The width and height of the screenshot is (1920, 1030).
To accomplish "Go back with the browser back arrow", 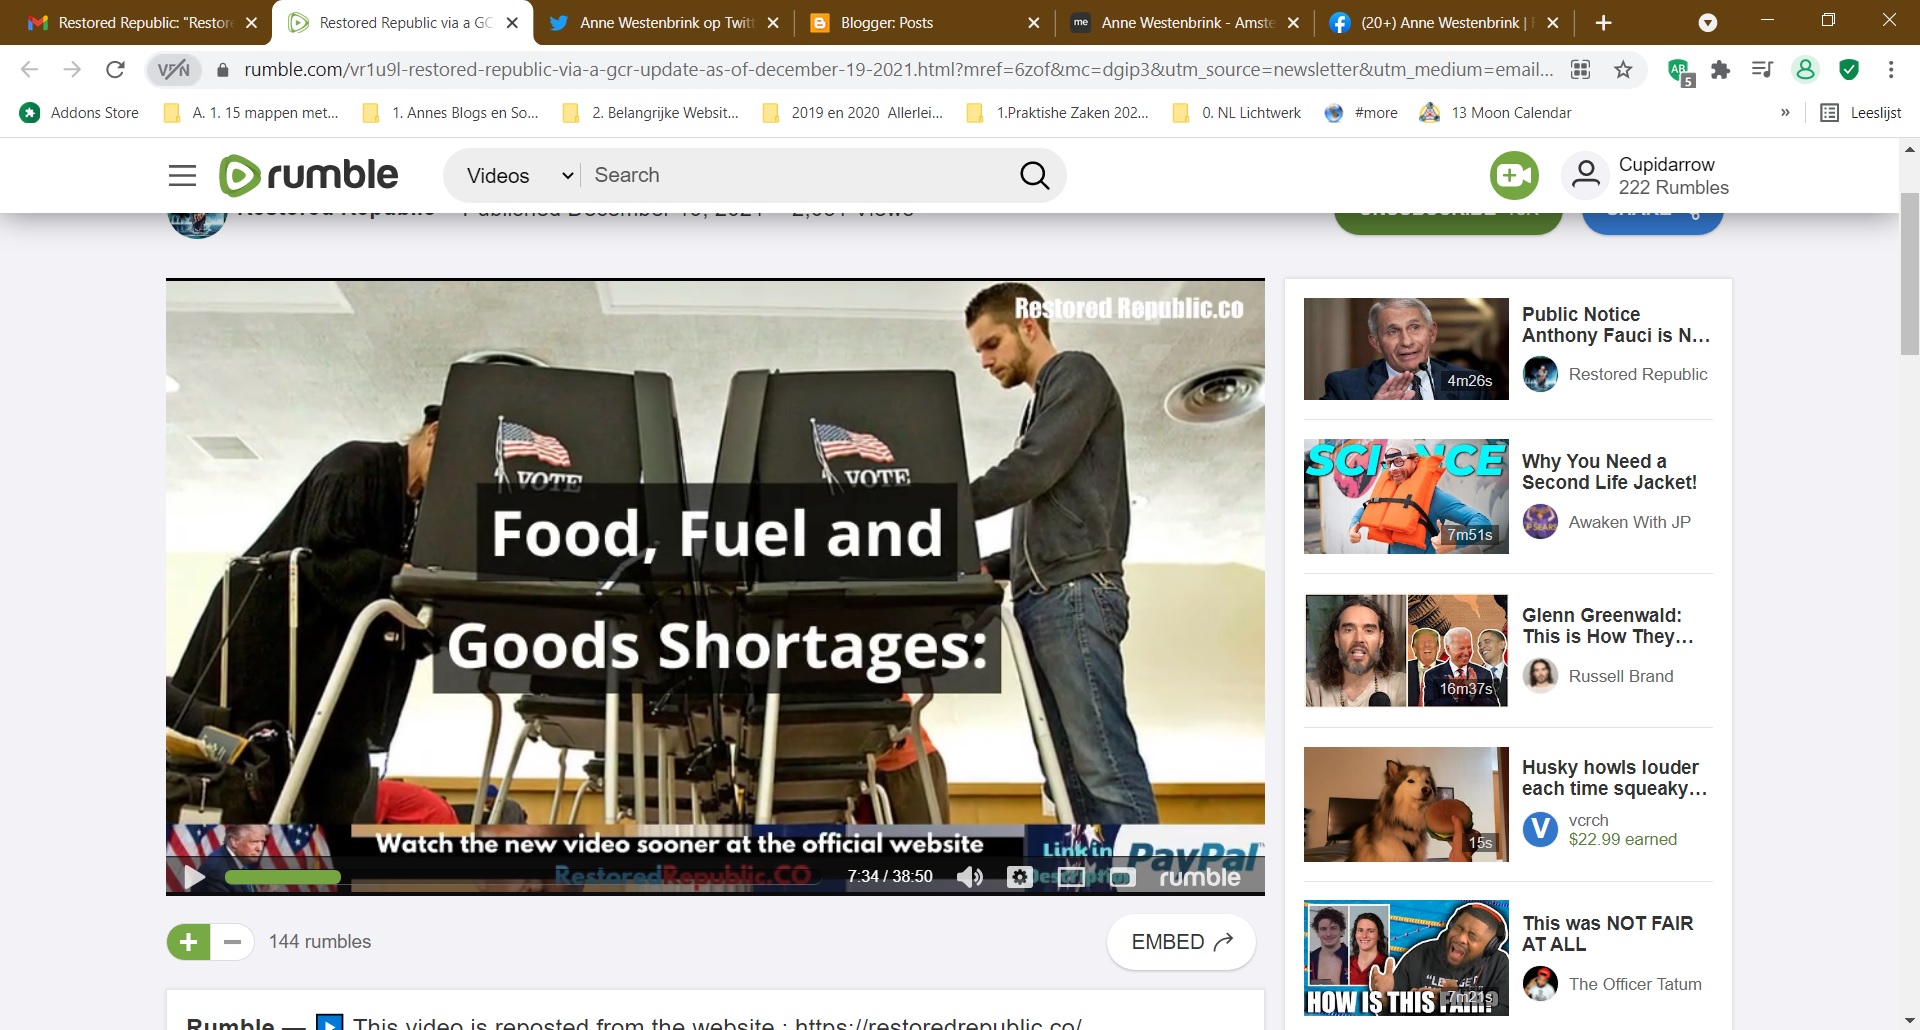I will (x=29, y=69).
